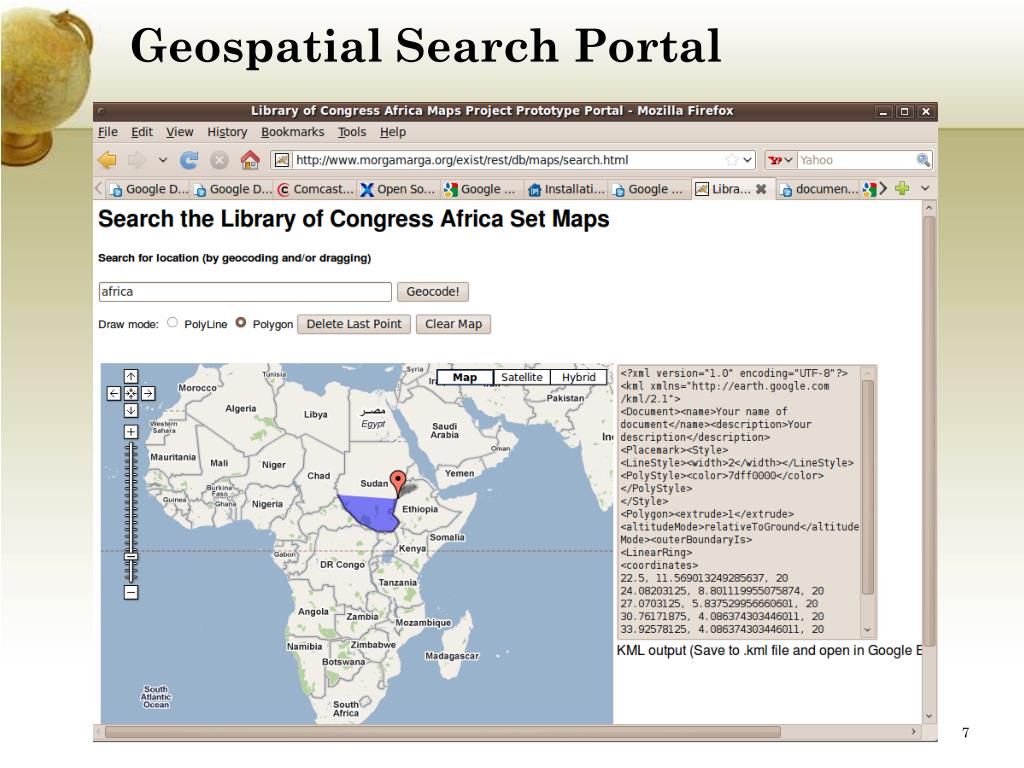Click the Yahoo search input field

pyautogui.click(x=856, y=160)
